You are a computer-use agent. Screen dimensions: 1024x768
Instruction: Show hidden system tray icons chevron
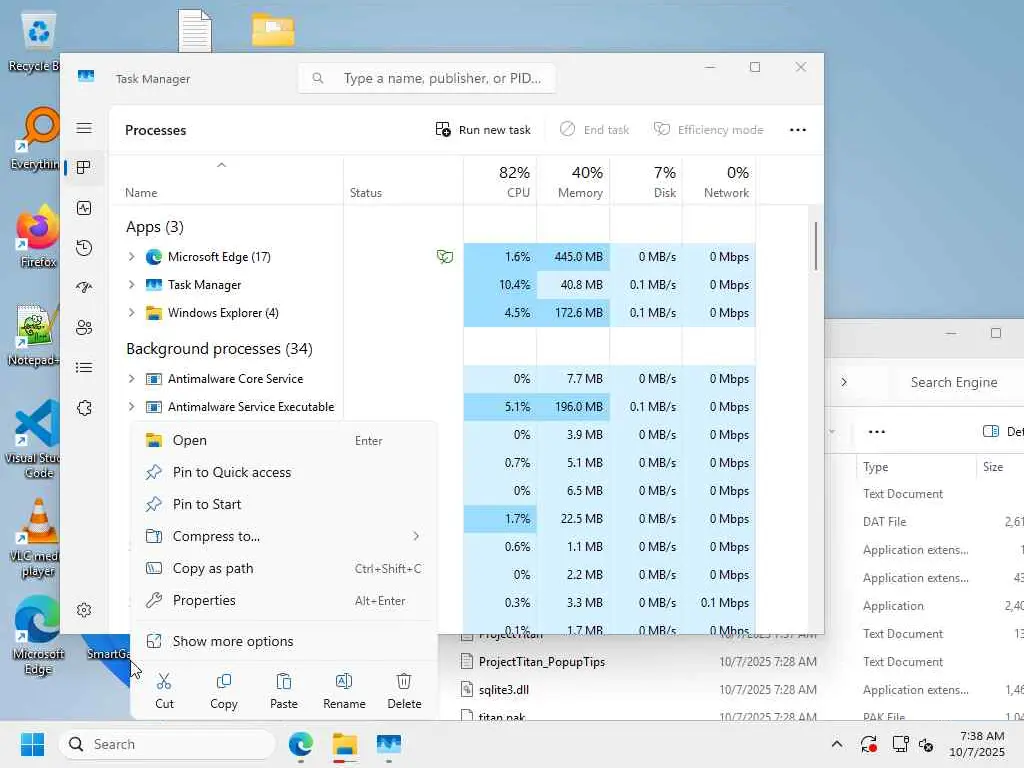pyautogui.click(x=837, y=744)
